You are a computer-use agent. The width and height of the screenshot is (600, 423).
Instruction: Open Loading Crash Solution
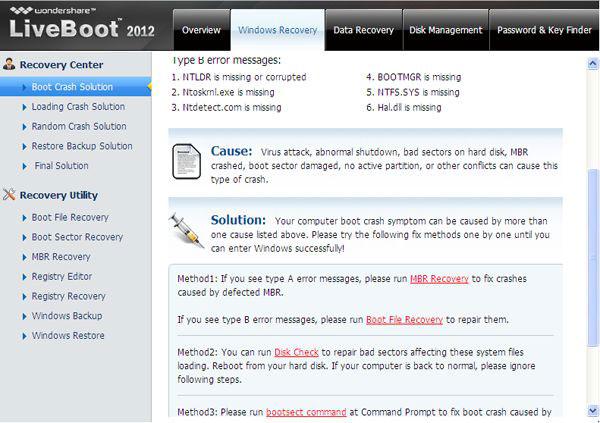(78, 107)
